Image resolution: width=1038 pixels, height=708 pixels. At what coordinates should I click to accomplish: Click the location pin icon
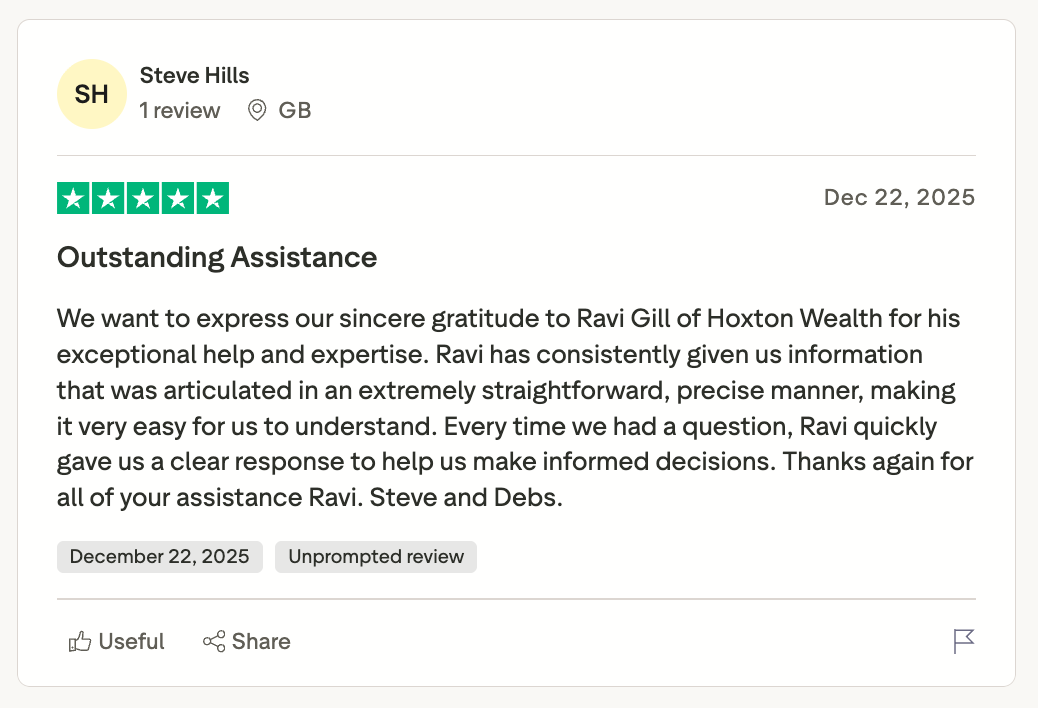tap(257, 110)
